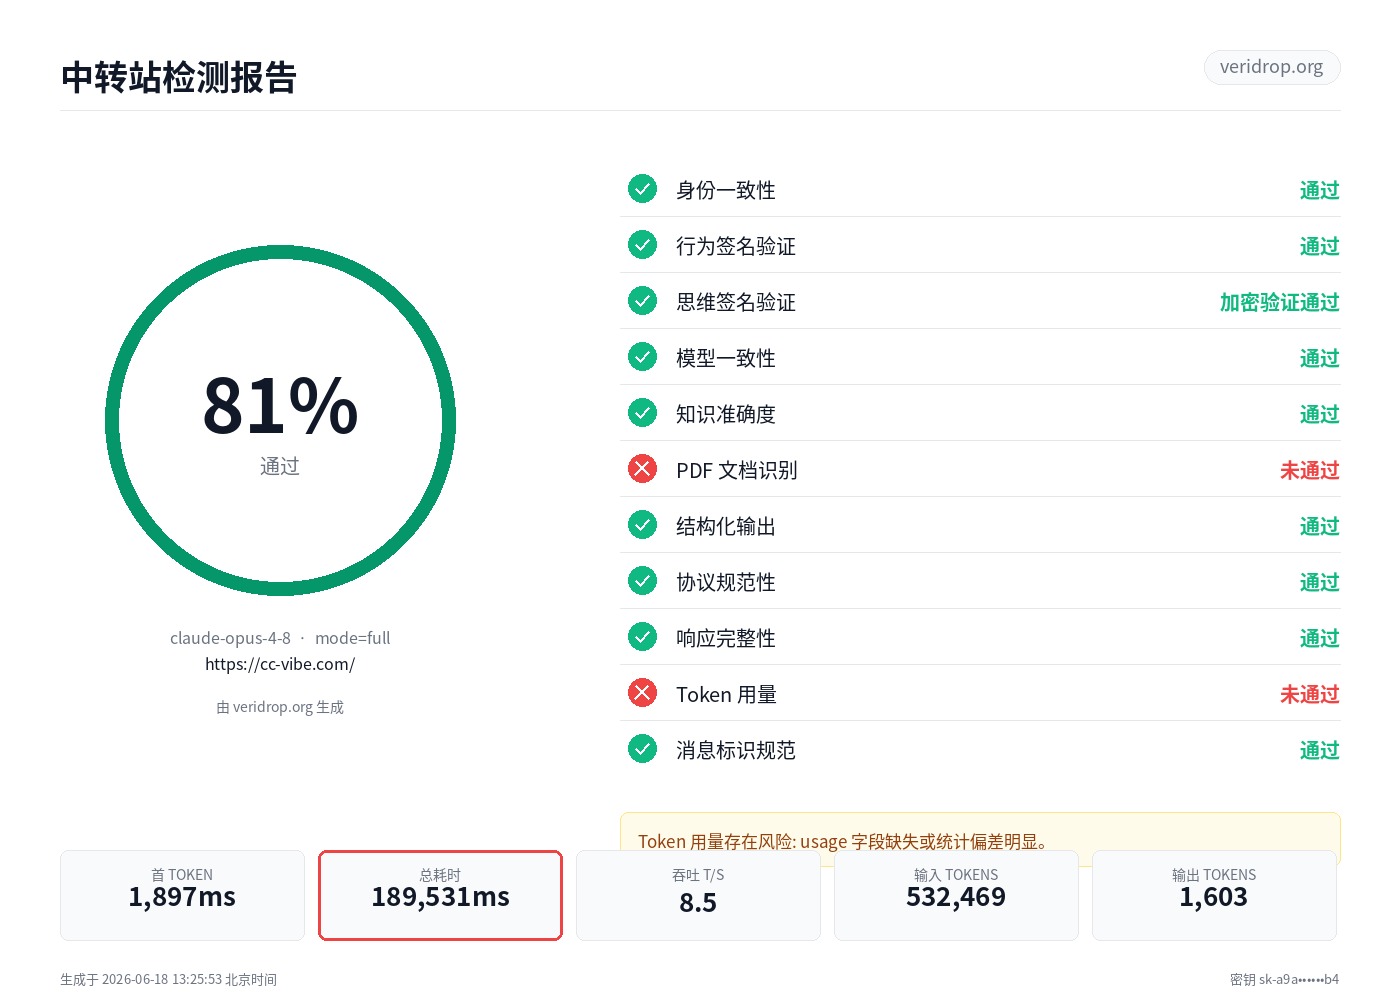Click the 未通过 status for PDF 文档识别

pyautogui.click(x=1309, y=470)
